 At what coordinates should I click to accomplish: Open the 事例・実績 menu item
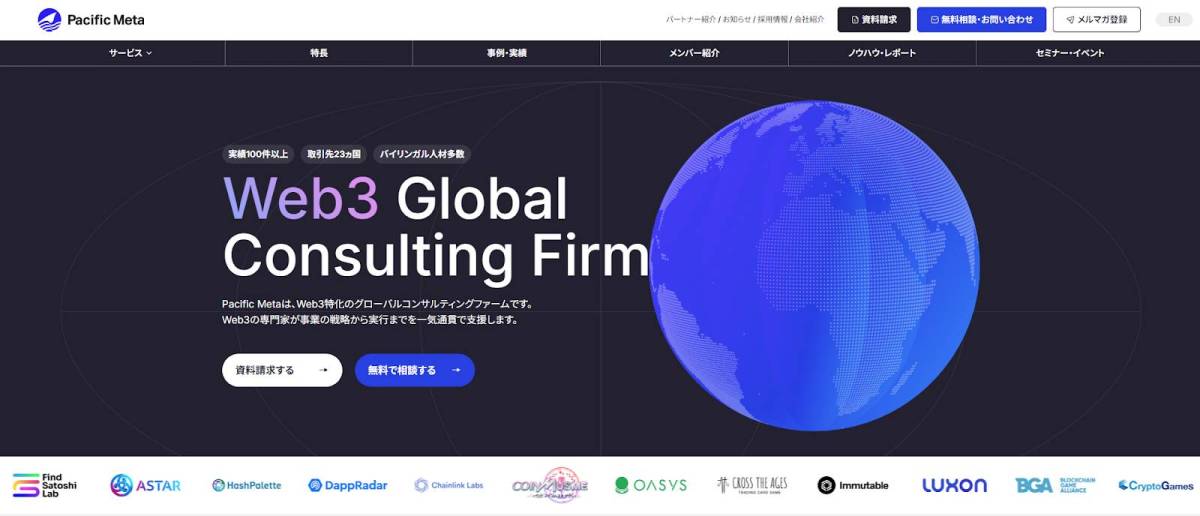click(506, 53)
